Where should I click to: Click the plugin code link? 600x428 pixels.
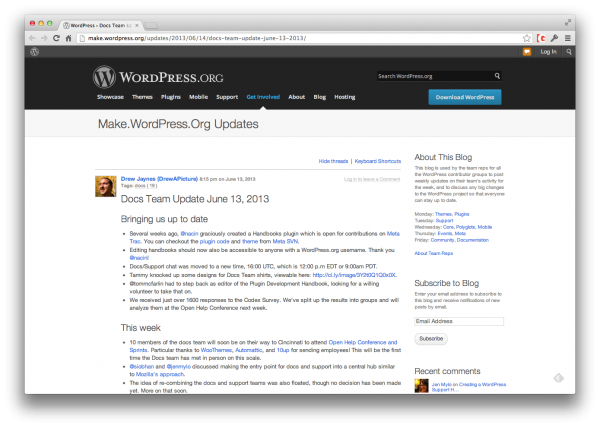pos(215,241)
